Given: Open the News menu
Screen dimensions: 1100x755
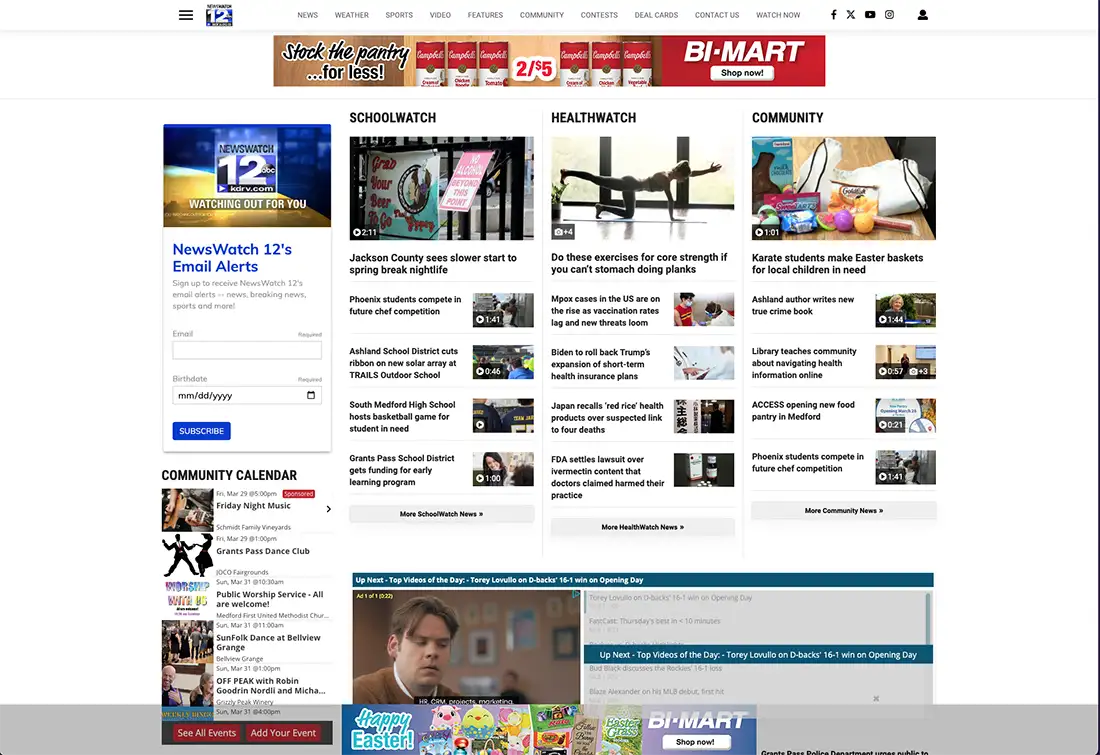Looking at the screenshot, I should click(307, 15).
